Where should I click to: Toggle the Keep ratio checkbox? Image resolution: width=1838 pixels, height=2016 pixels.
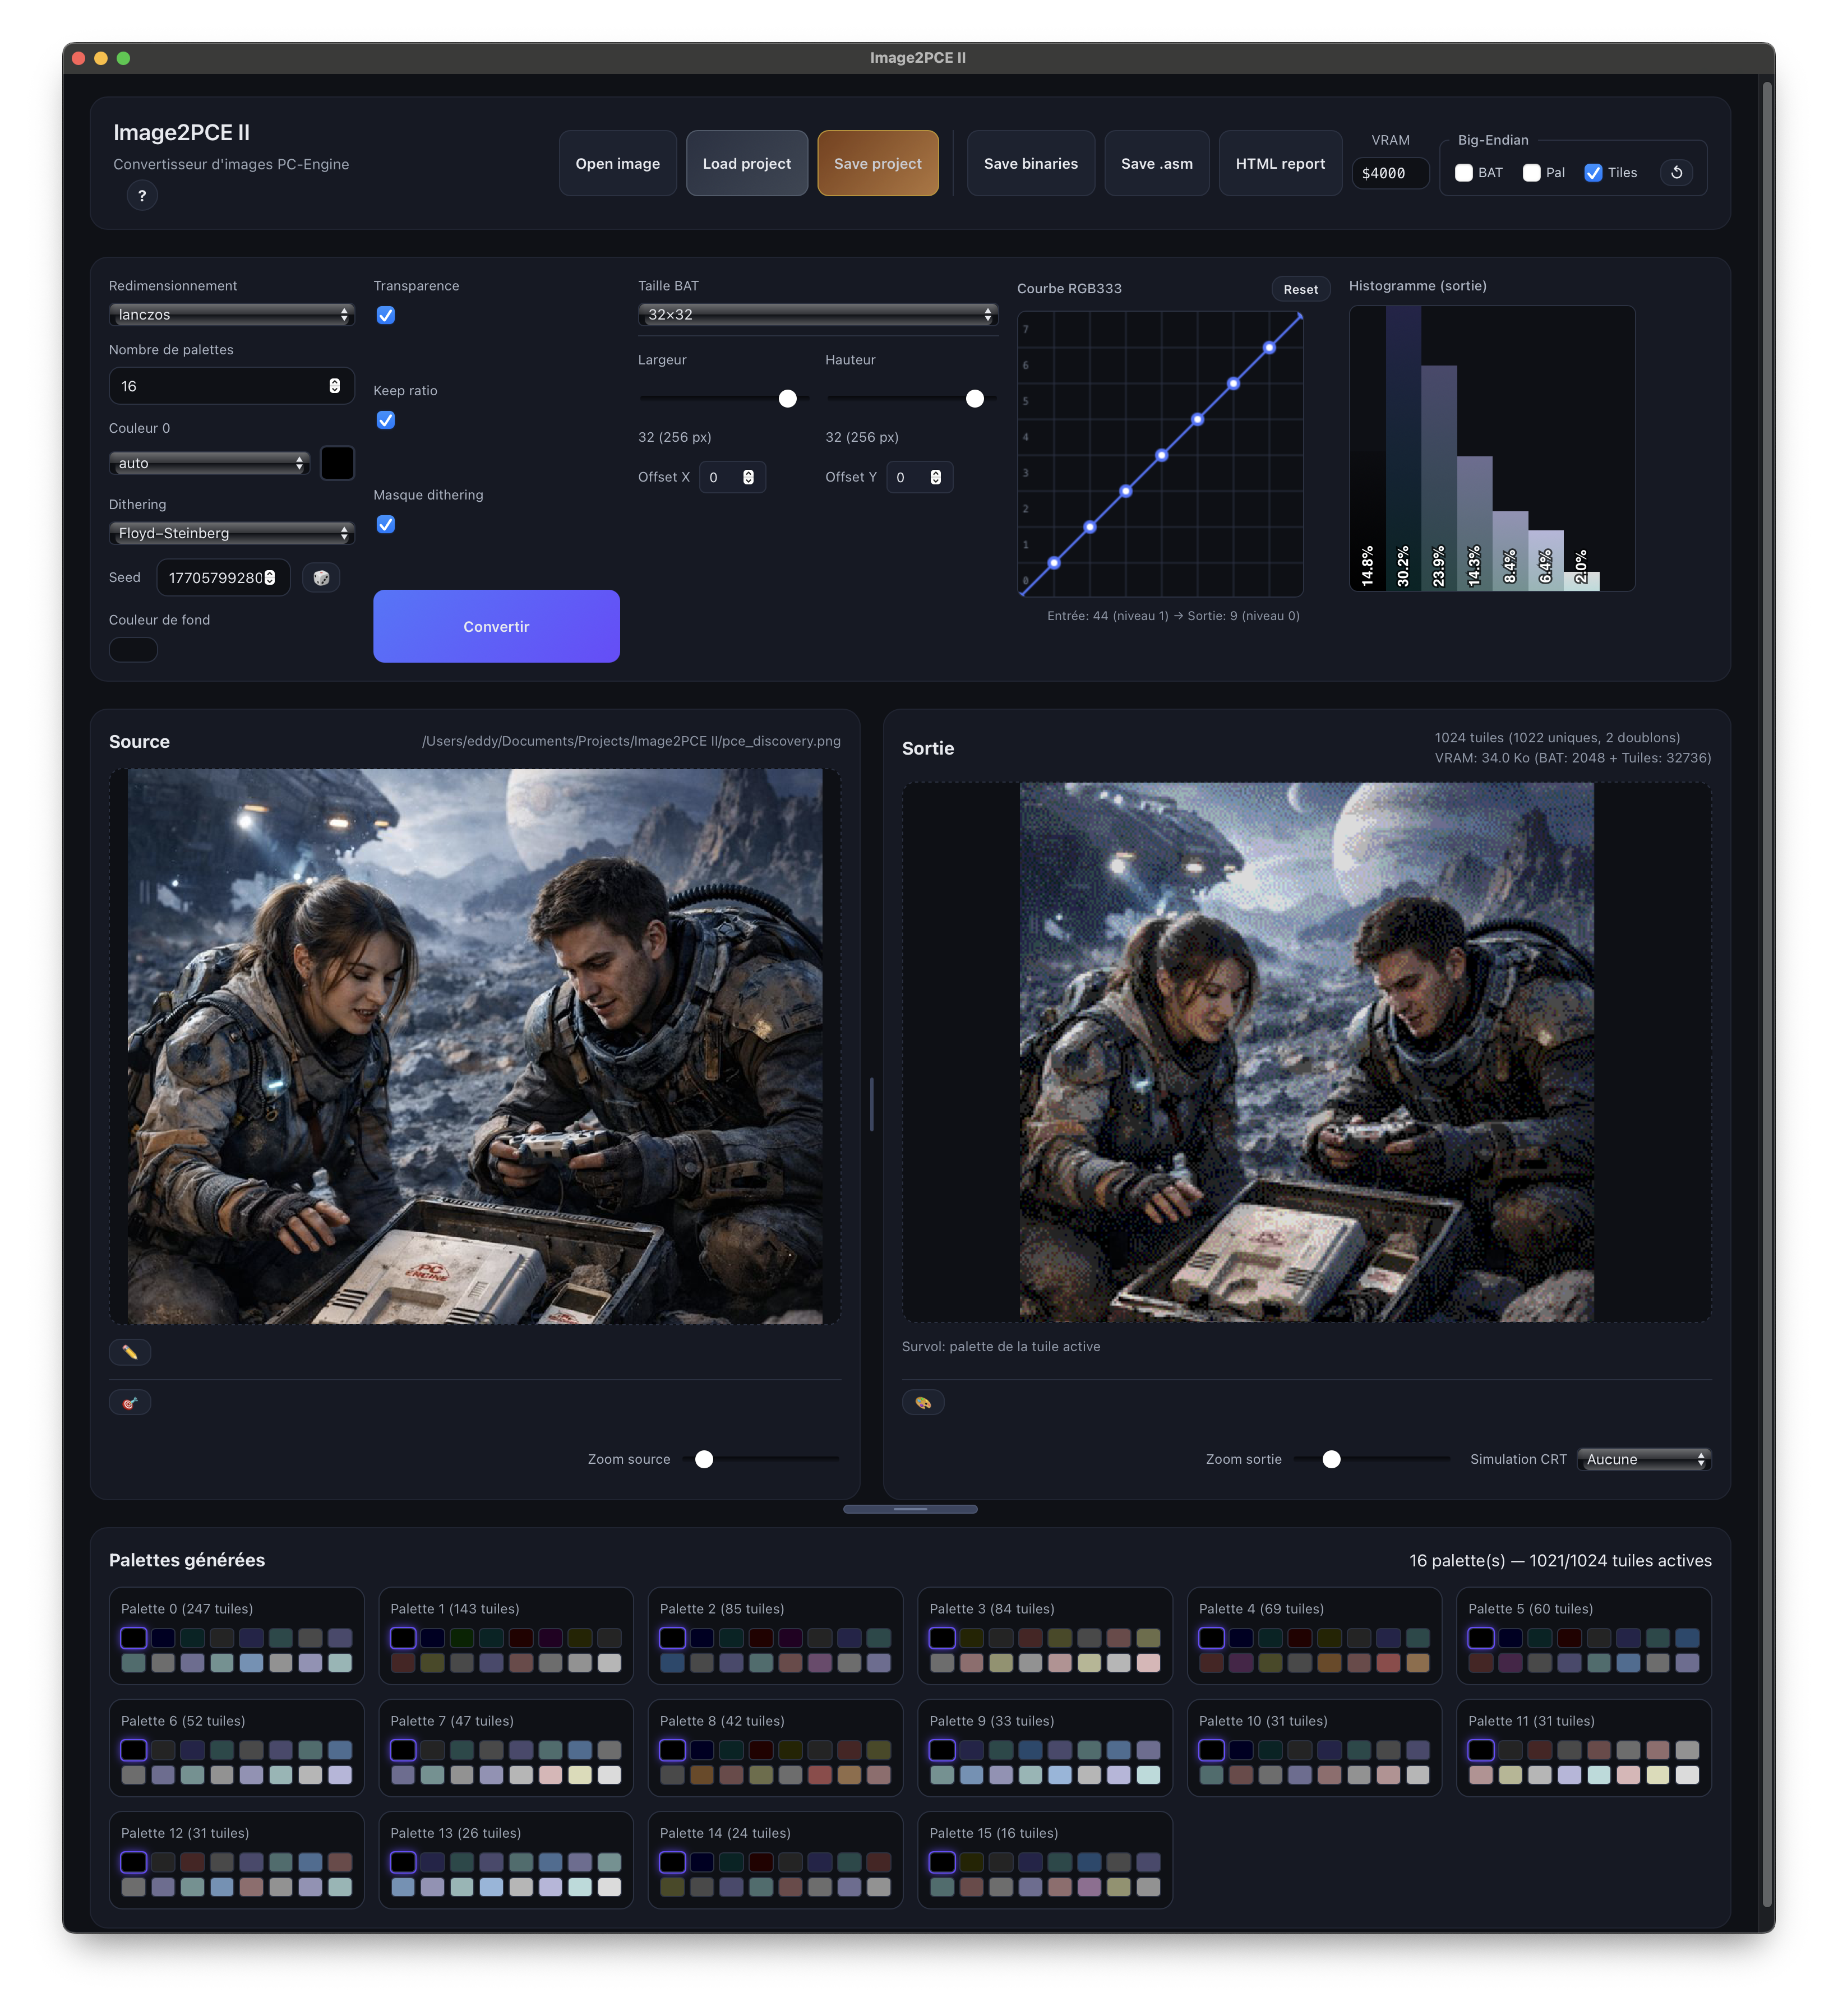click(x=386, y=420)
